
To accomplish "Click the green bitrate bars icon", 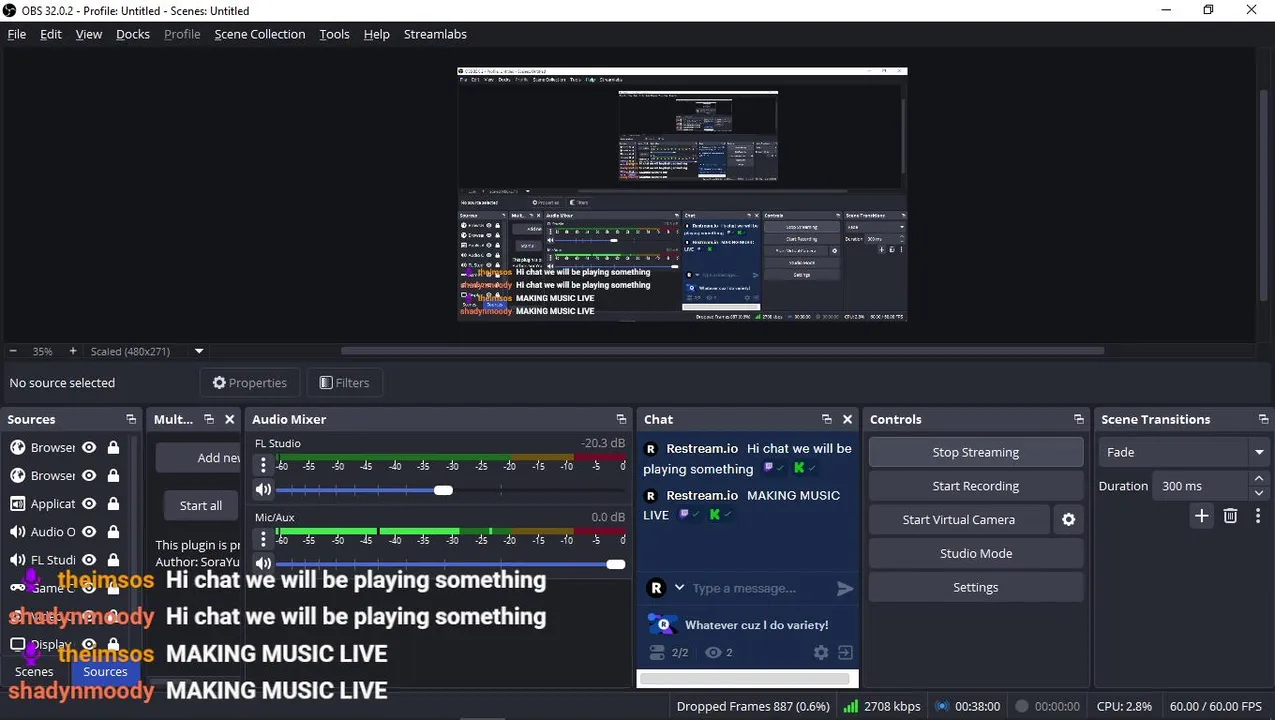I will (x=851, y=706).
